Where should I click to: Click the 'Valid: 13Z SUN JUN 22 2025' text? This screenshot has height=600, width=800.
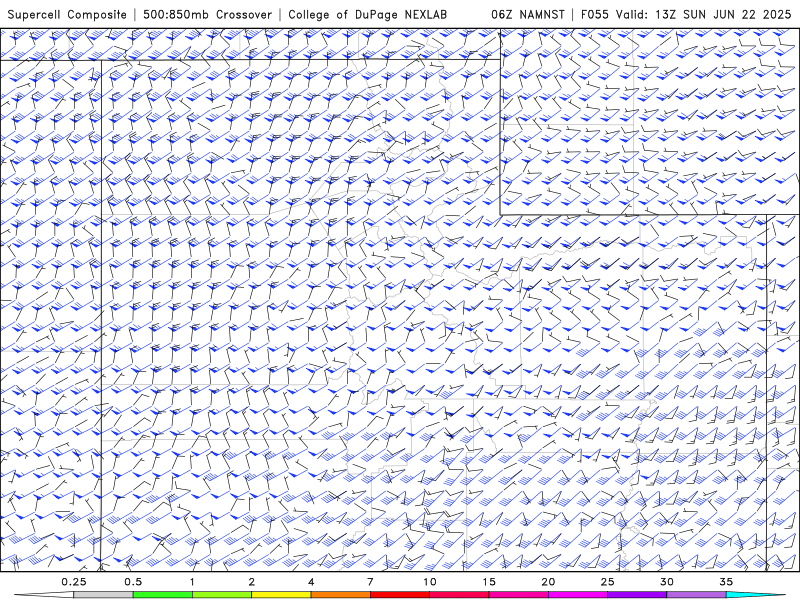click(704, 15)
